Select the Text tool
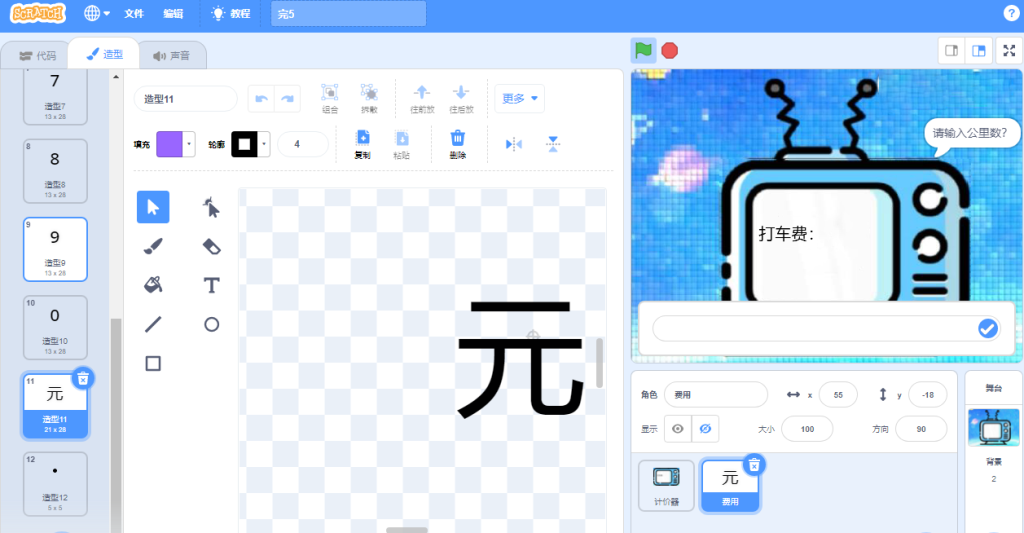Image resolution: width=1024 pixels, height=533 pixels. 211,285
